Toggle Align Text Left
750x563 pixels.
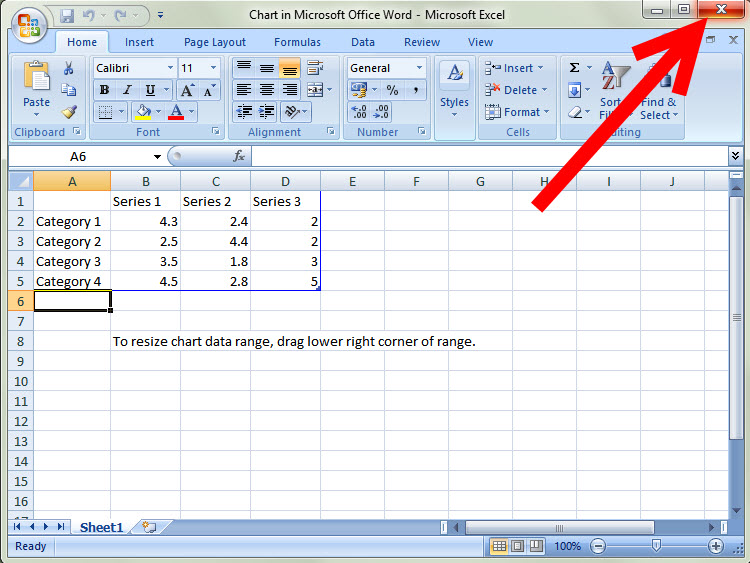(x=244, y=90)
